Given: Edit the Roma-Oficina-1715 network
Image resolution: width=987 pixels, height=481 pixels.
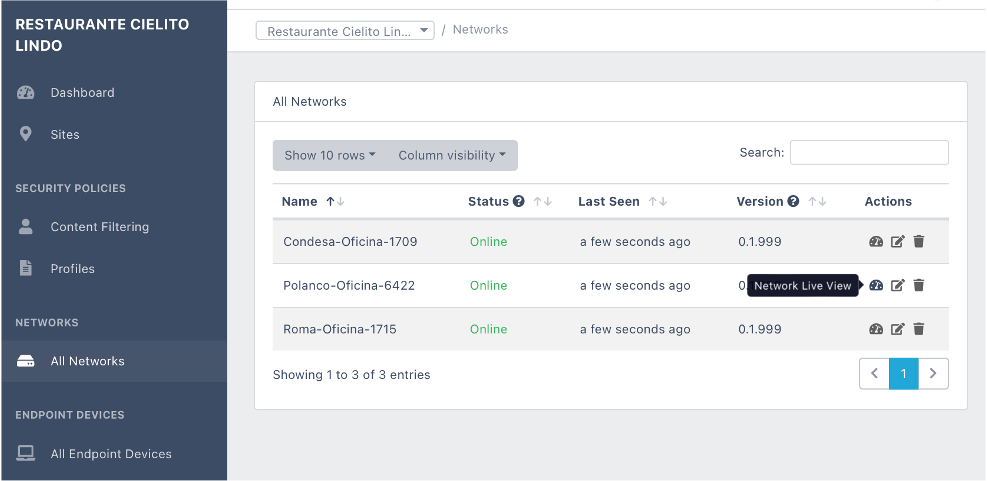Looking at the screenshot, I should (x=898, y=329).
